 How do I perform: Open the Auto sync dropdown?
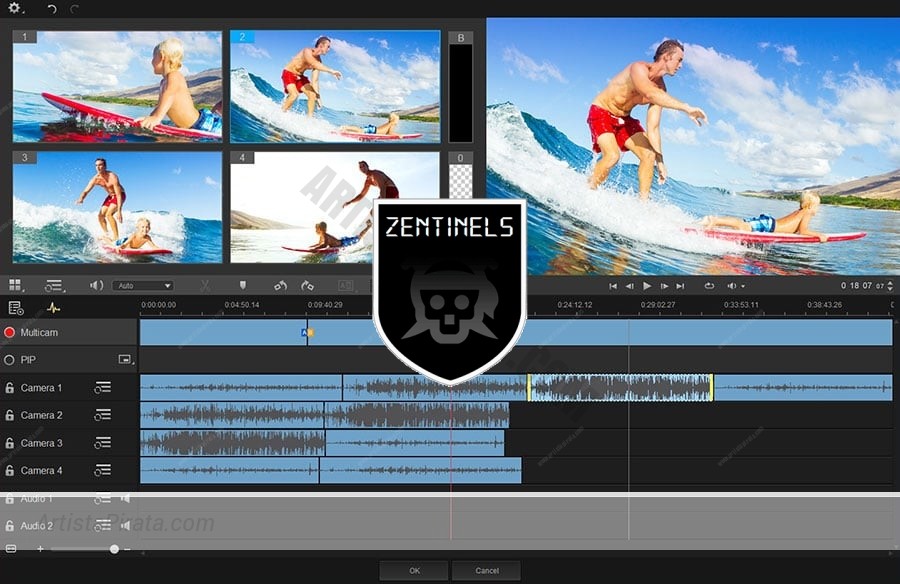(x=142, y=285)
